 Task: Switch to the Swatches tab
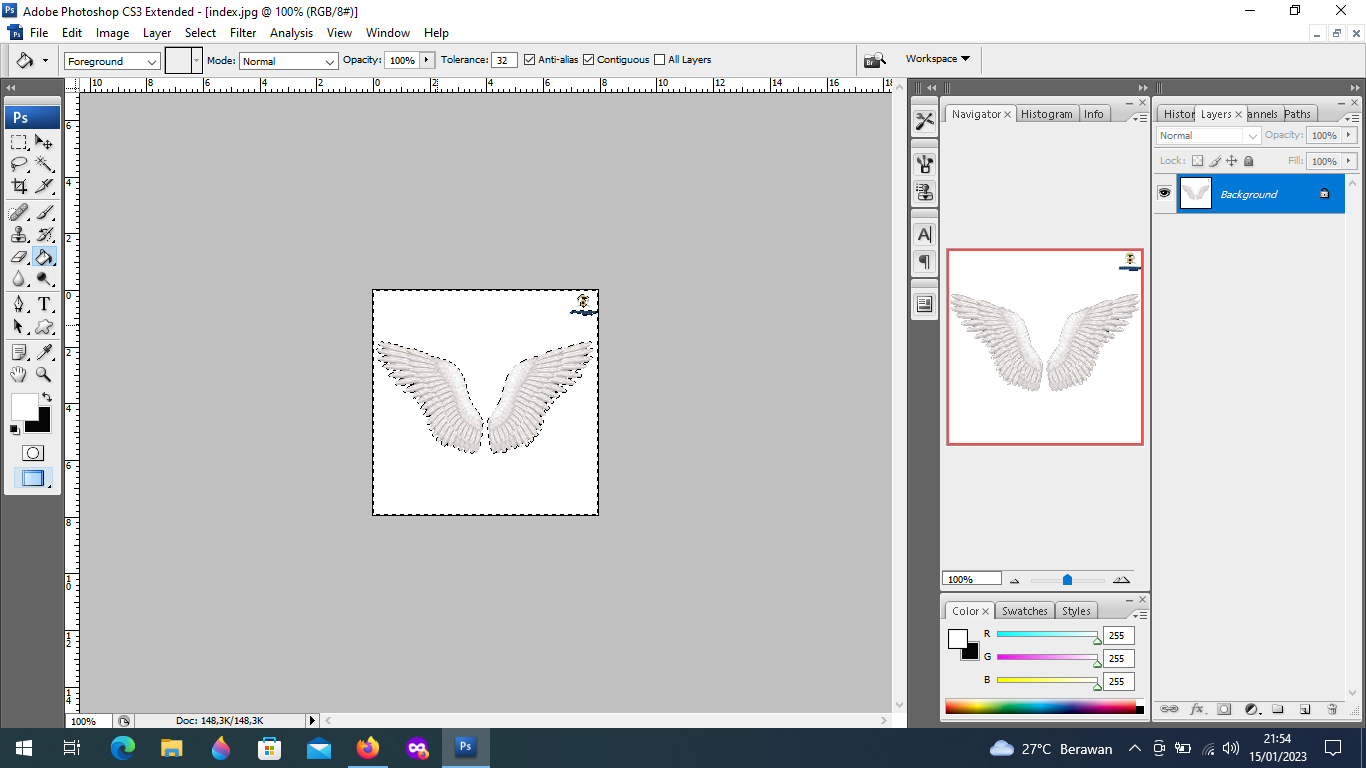[x=1024, y=611]
